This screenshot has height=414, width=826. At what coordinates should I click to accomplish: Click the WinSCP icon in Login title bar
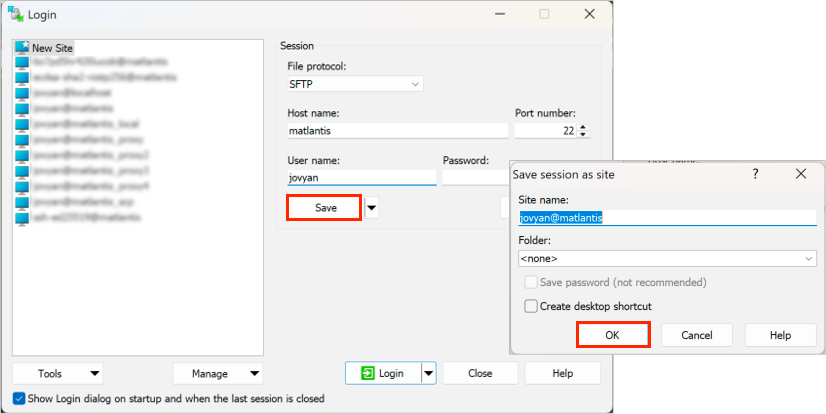pos(14,14)
